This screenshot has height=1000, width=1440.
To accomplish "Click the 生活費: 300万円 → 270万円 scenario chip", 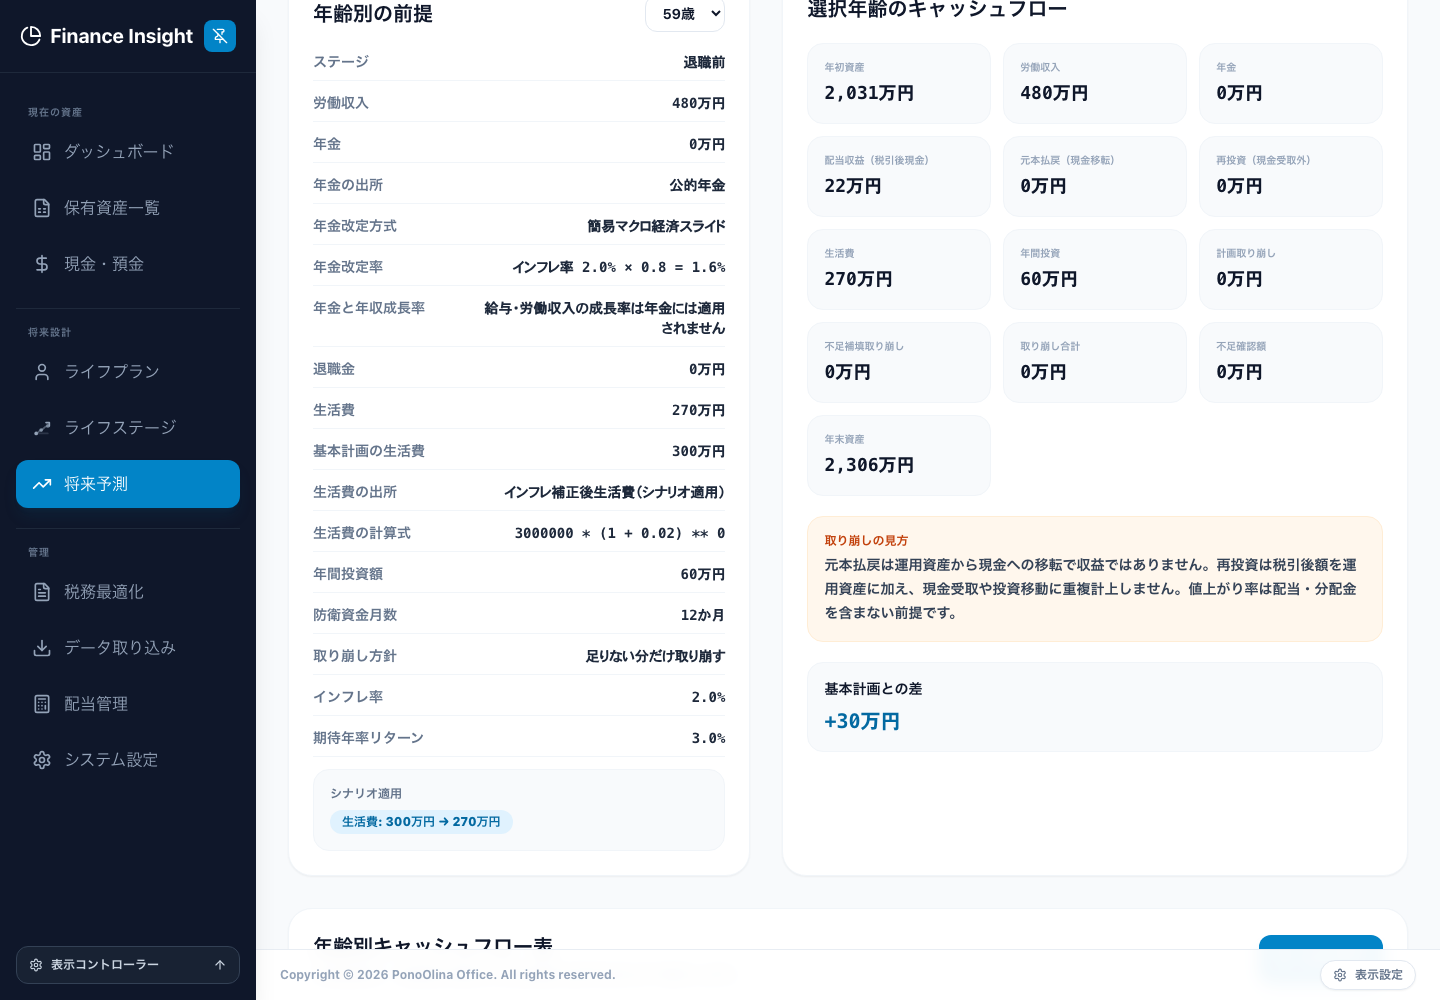I will coord(421,822).
